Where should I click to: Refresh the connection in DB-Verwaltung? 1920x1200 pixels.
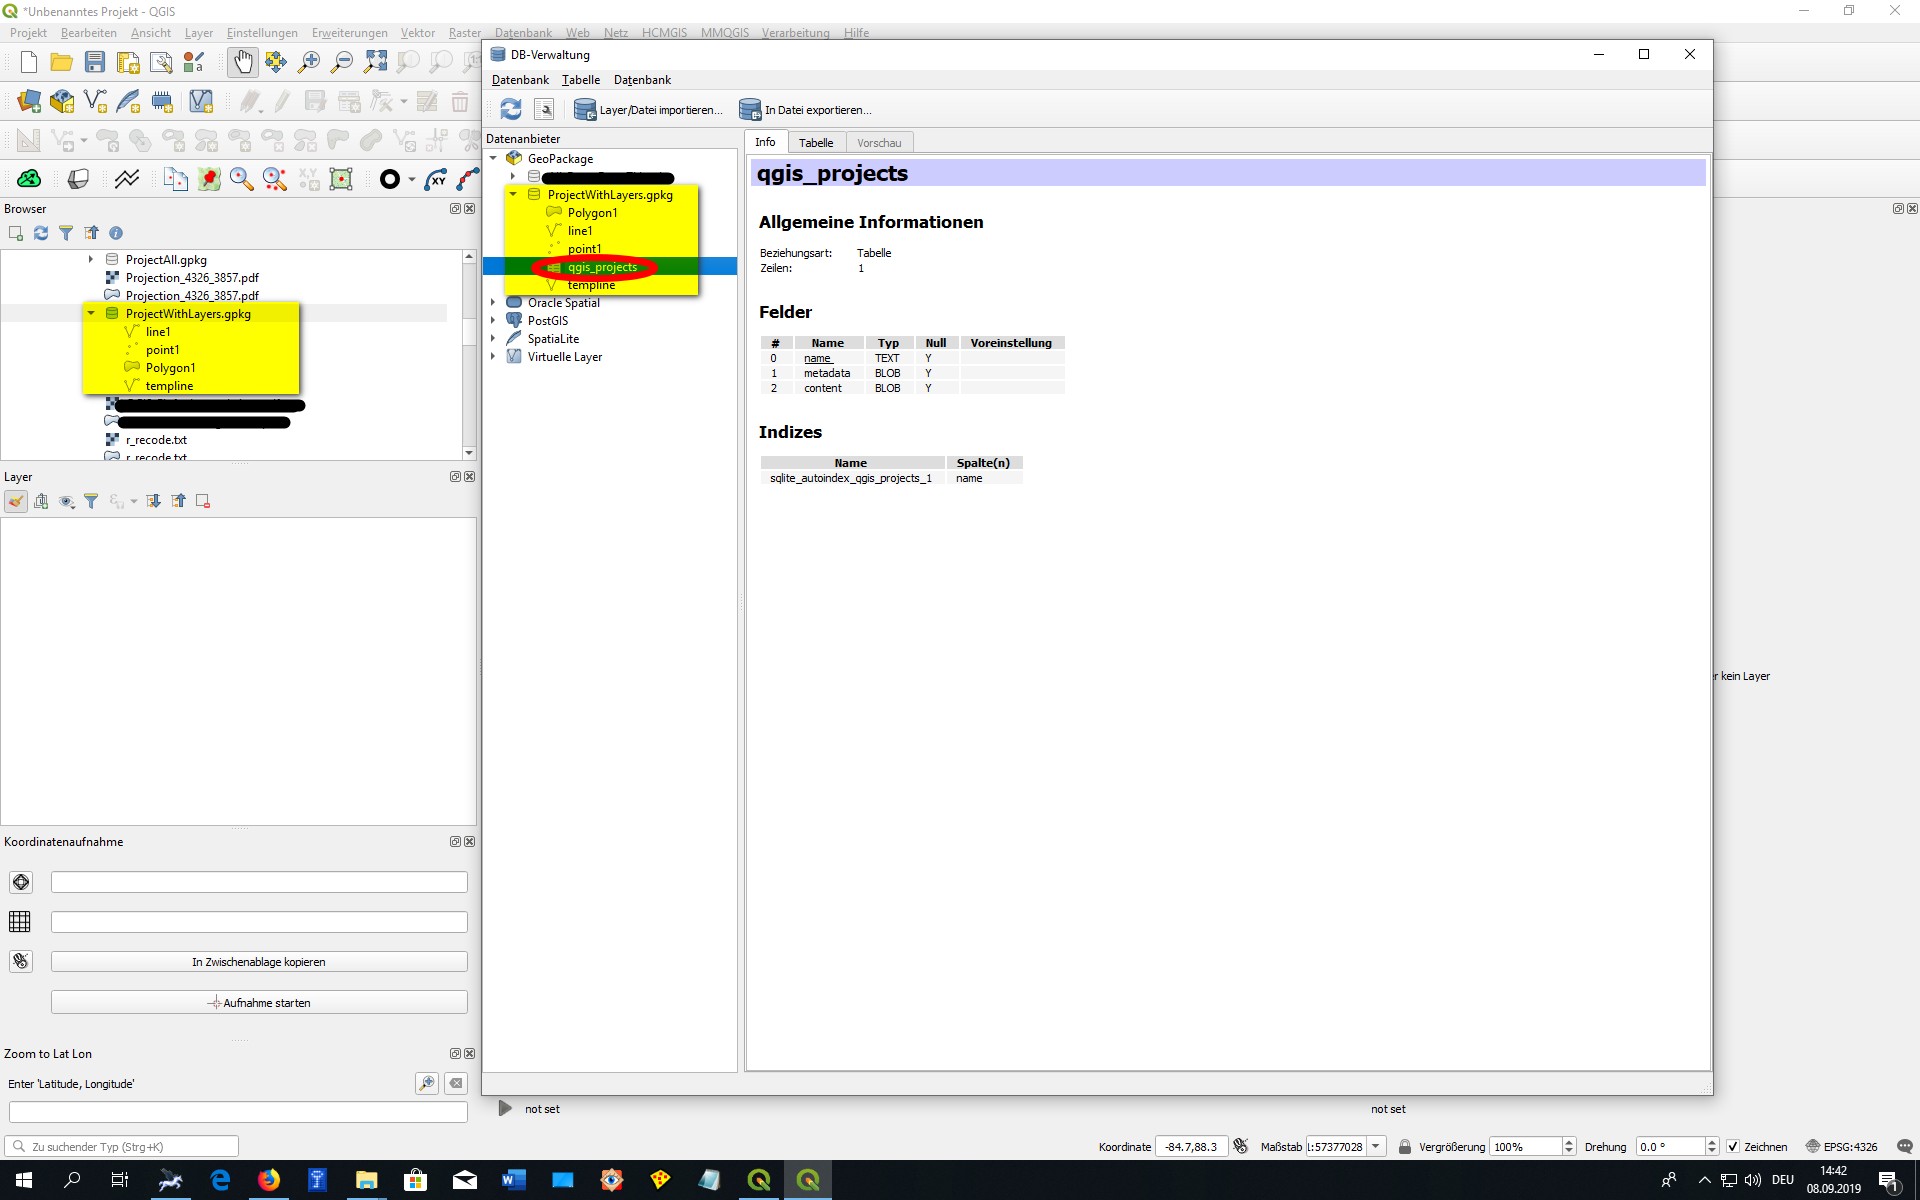pyautogui.click(x=509, y=109)
